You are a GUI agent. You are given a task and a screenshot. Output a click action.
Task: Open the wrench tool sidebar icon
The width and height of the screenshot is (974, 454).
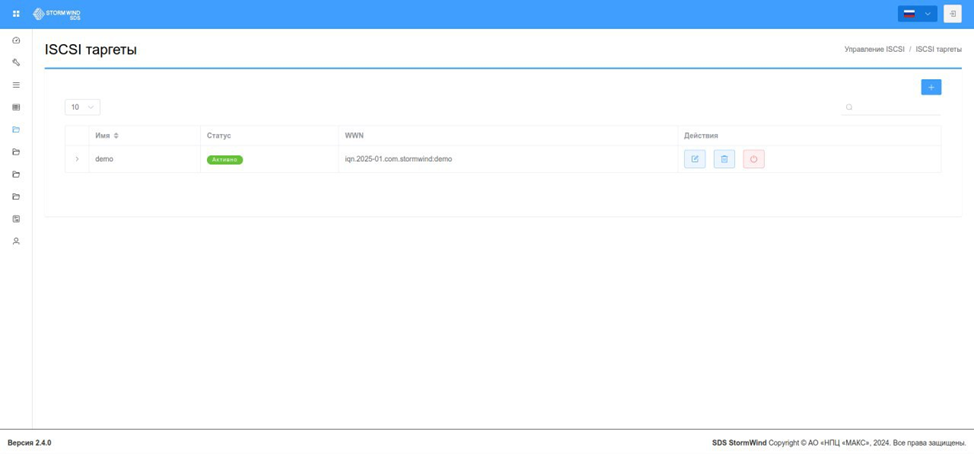tap(16, 63)
